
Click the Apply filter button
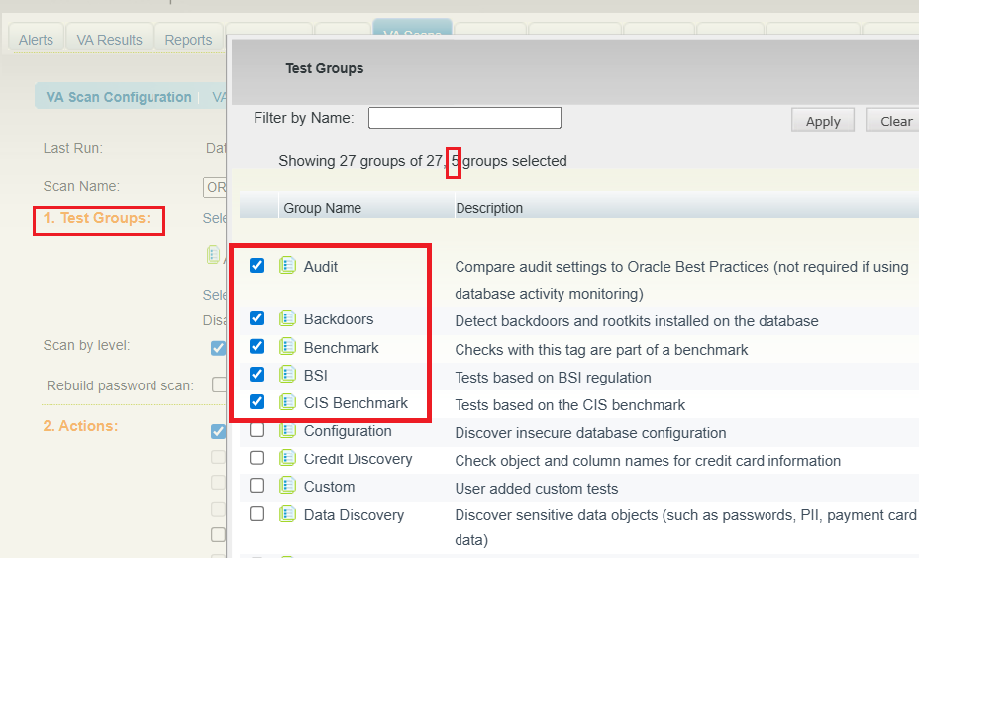click(x=823, y=121)
